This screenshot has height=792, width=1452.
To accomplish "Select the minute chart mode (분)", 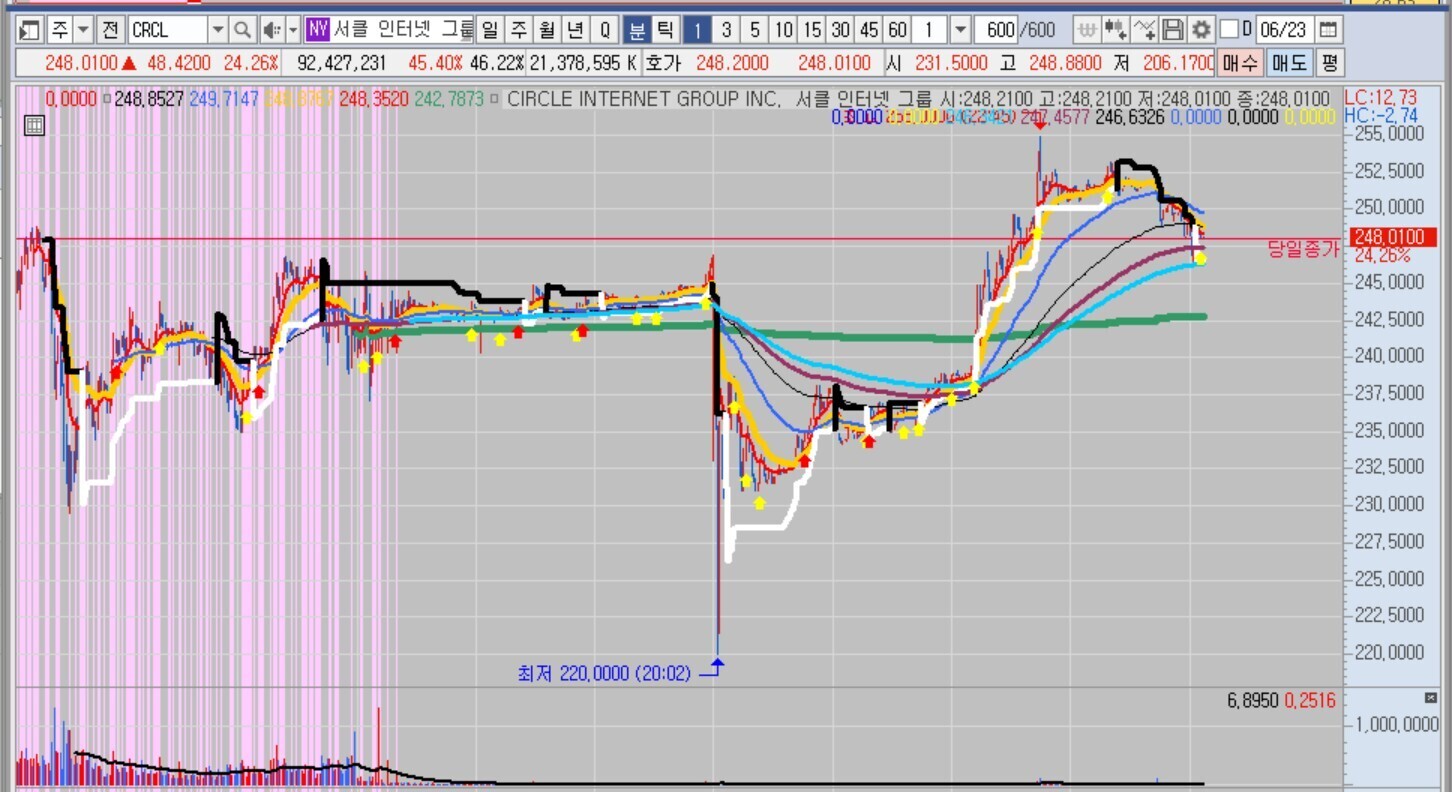I will (637, 29).
